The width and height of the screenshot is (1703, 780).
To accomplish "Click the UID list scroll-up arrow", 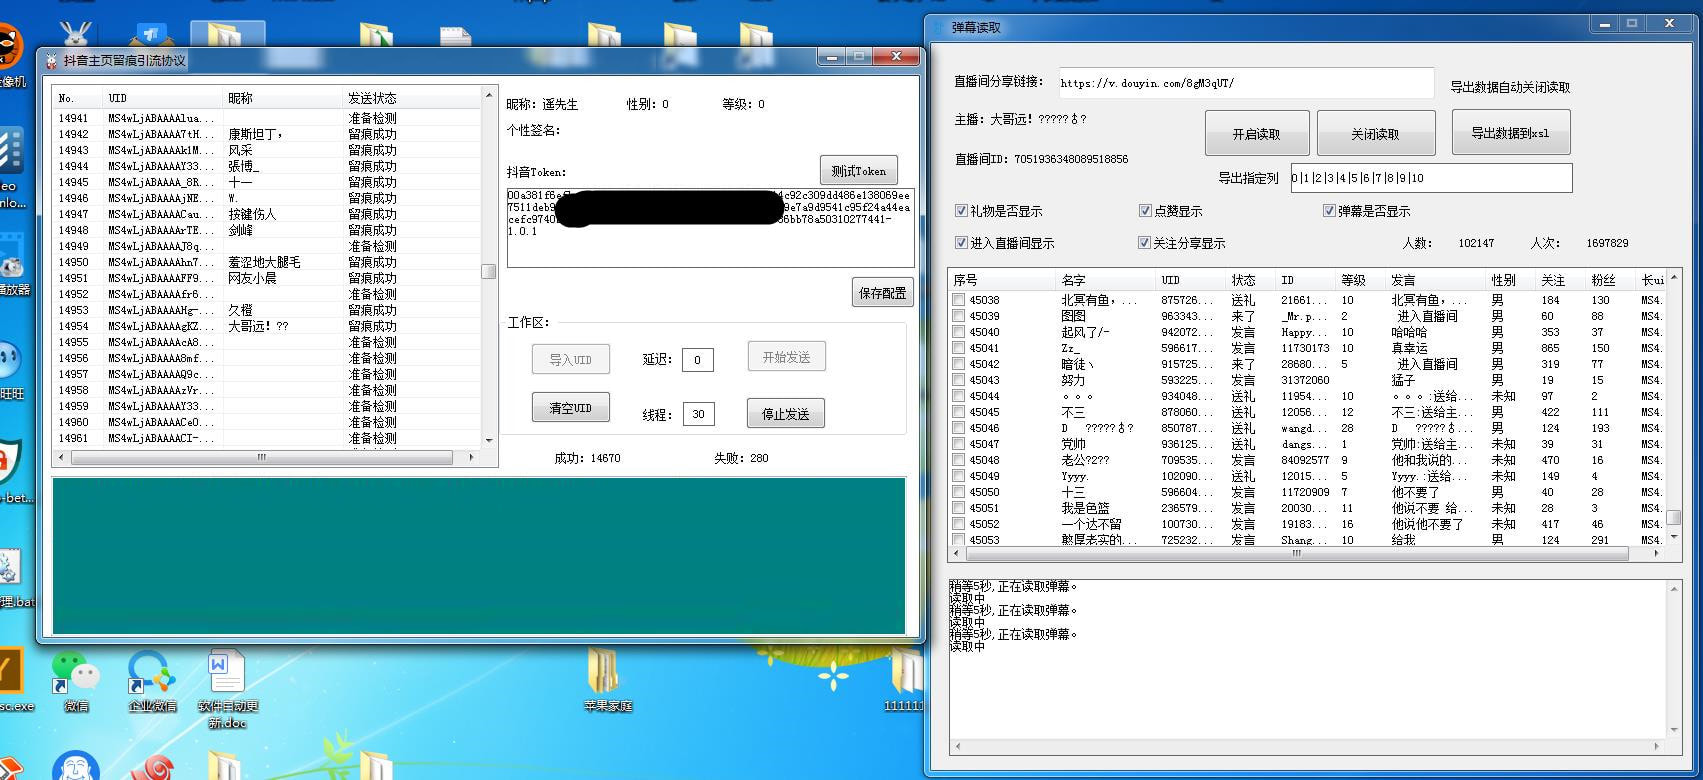I will (x=489, y=95).
